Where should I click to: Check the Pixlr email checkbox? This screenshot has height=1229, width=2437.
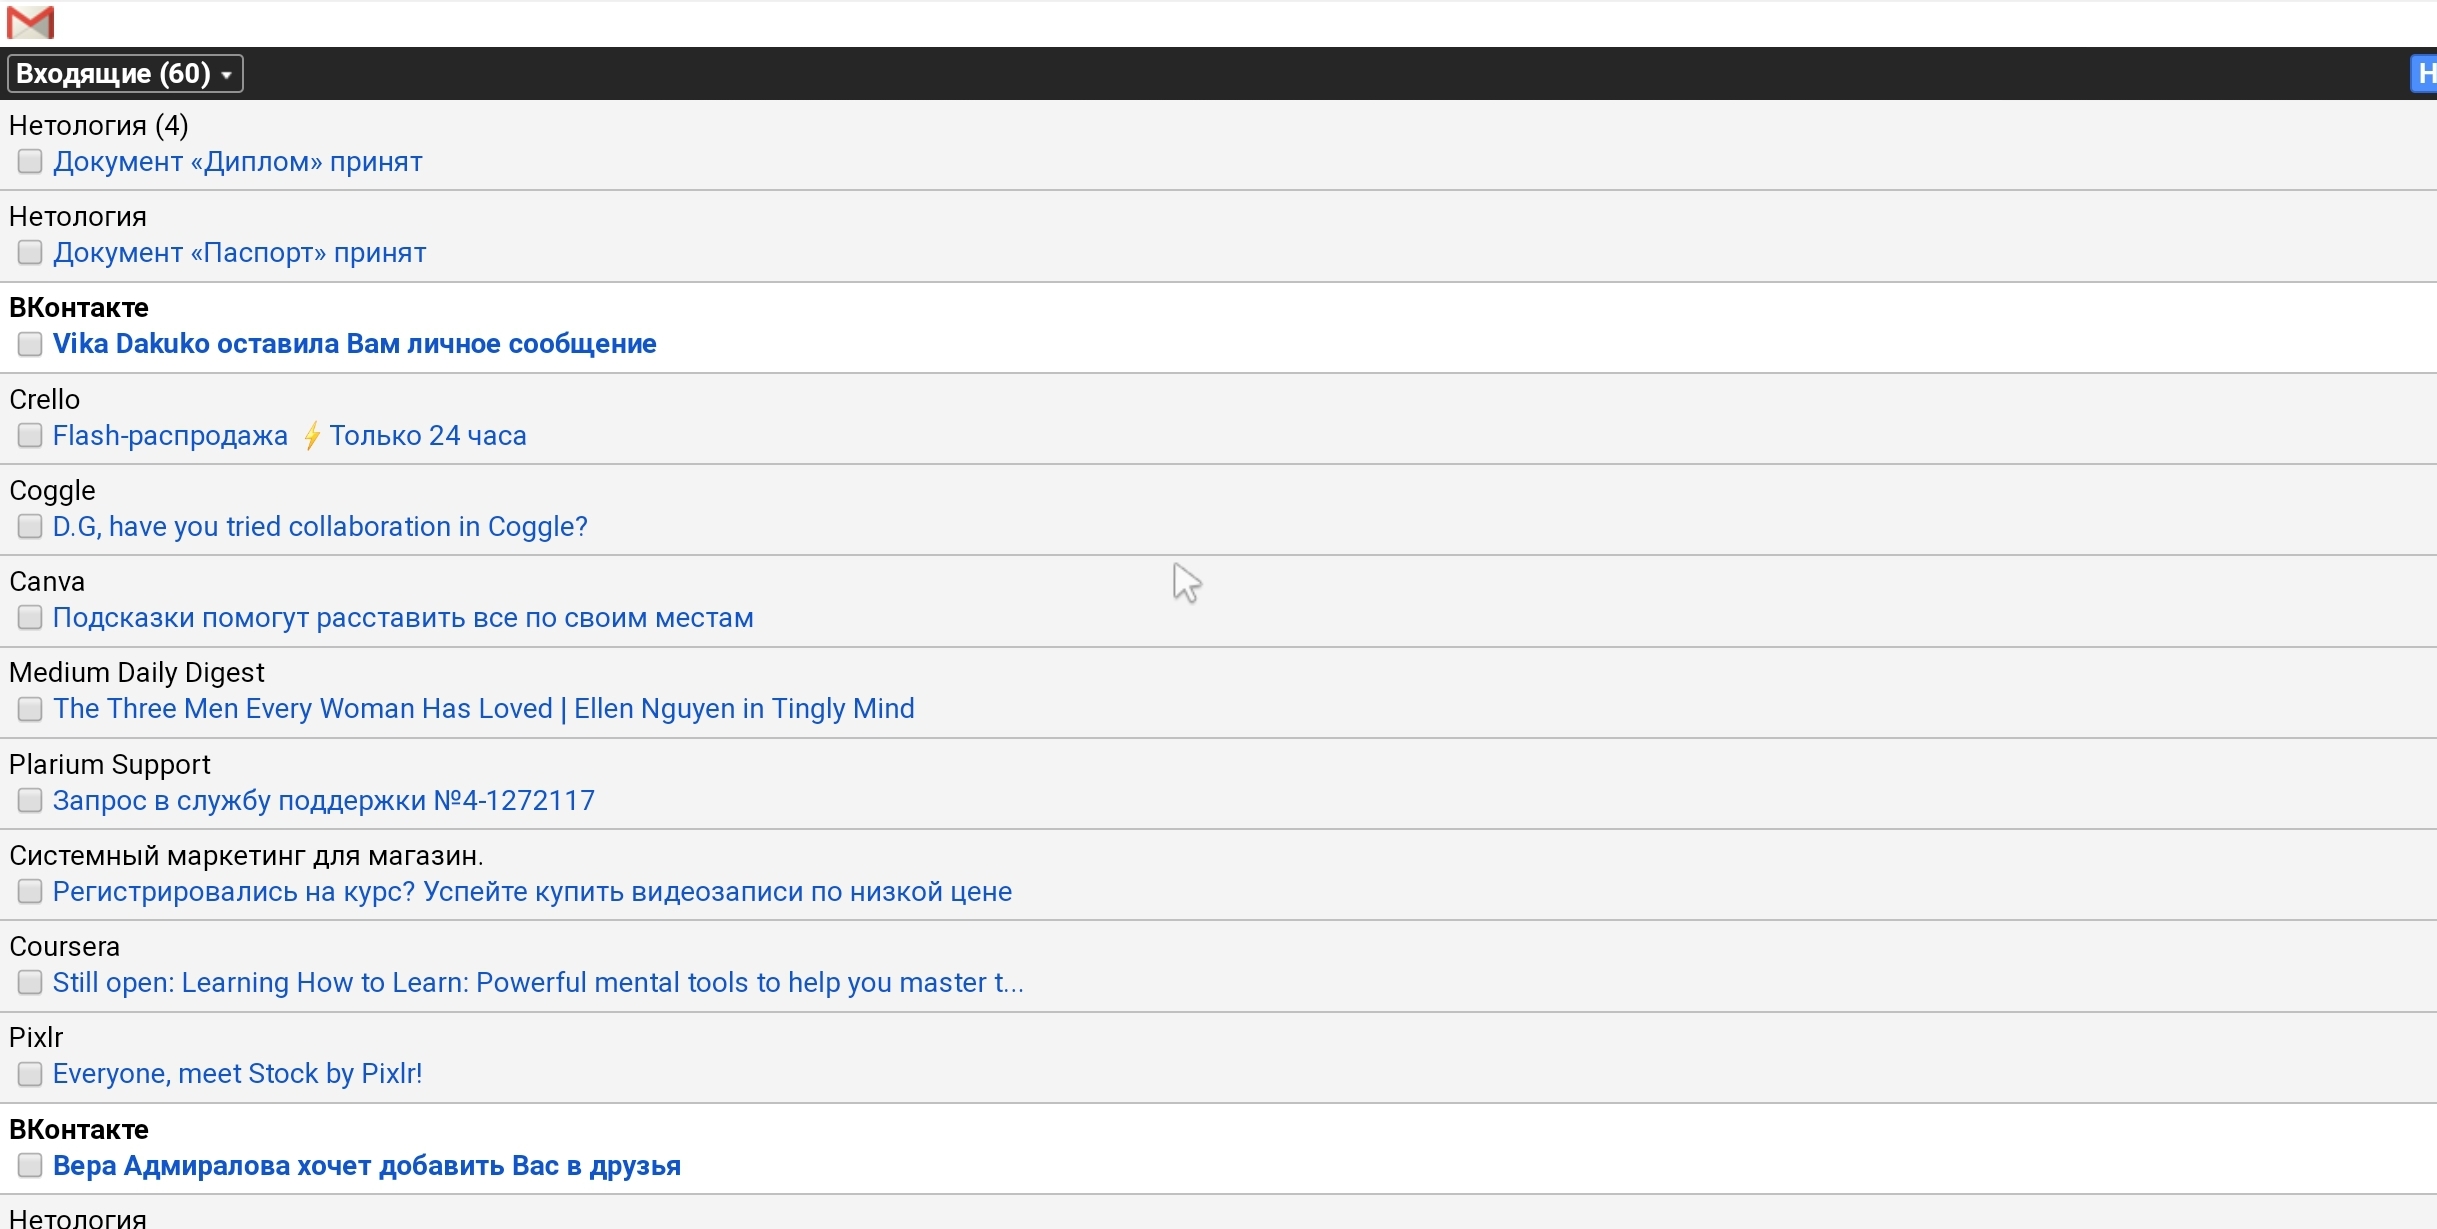[30, 1074]
